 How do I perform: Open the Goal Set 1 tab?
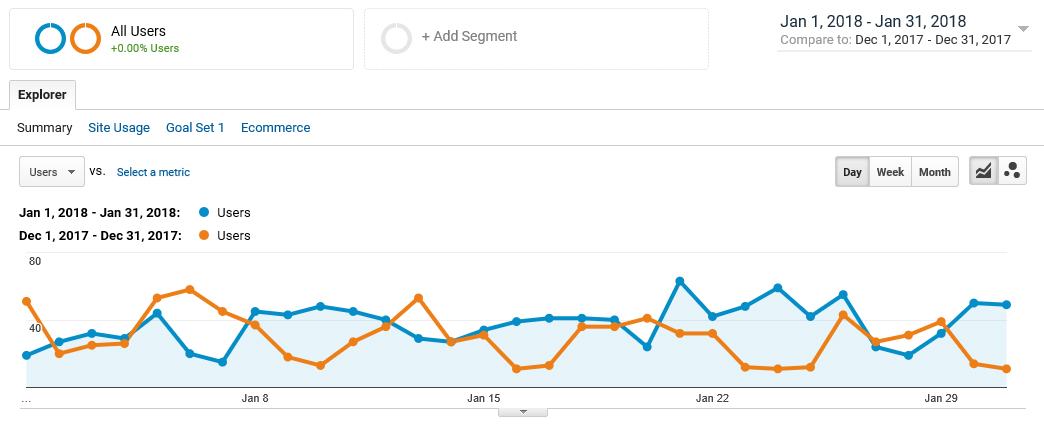coord(195,128)
